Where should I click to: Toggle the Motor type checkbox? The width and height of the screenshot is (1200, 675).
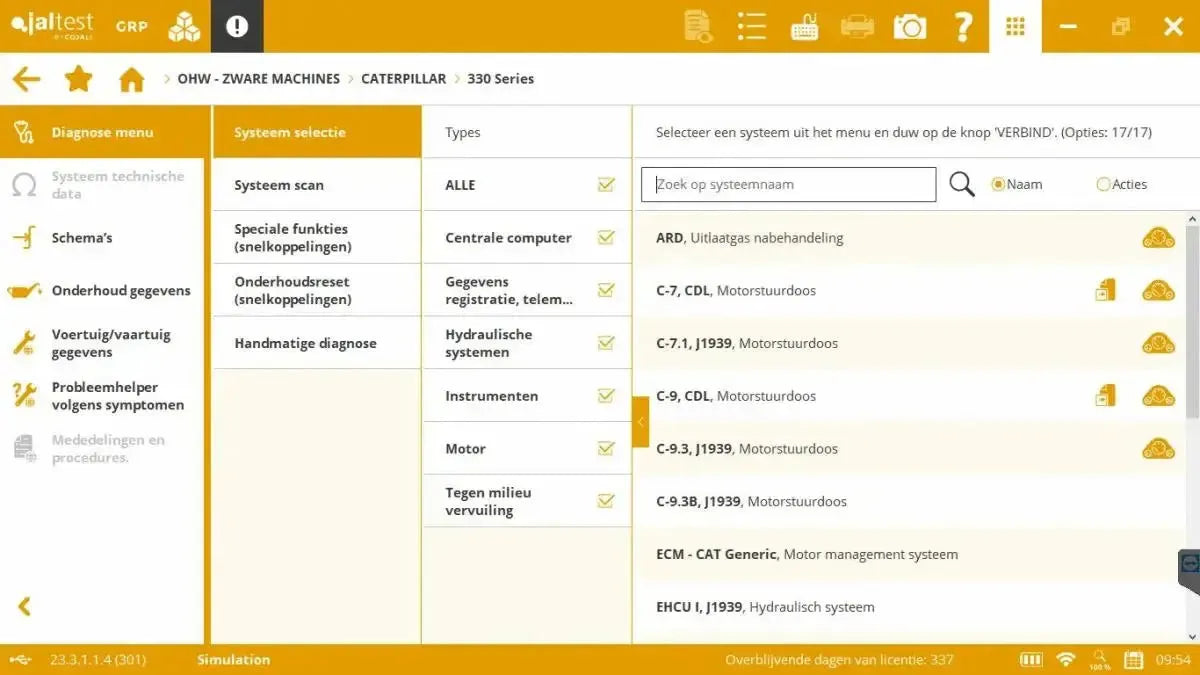pyautogui.click(x=606, y=448)
